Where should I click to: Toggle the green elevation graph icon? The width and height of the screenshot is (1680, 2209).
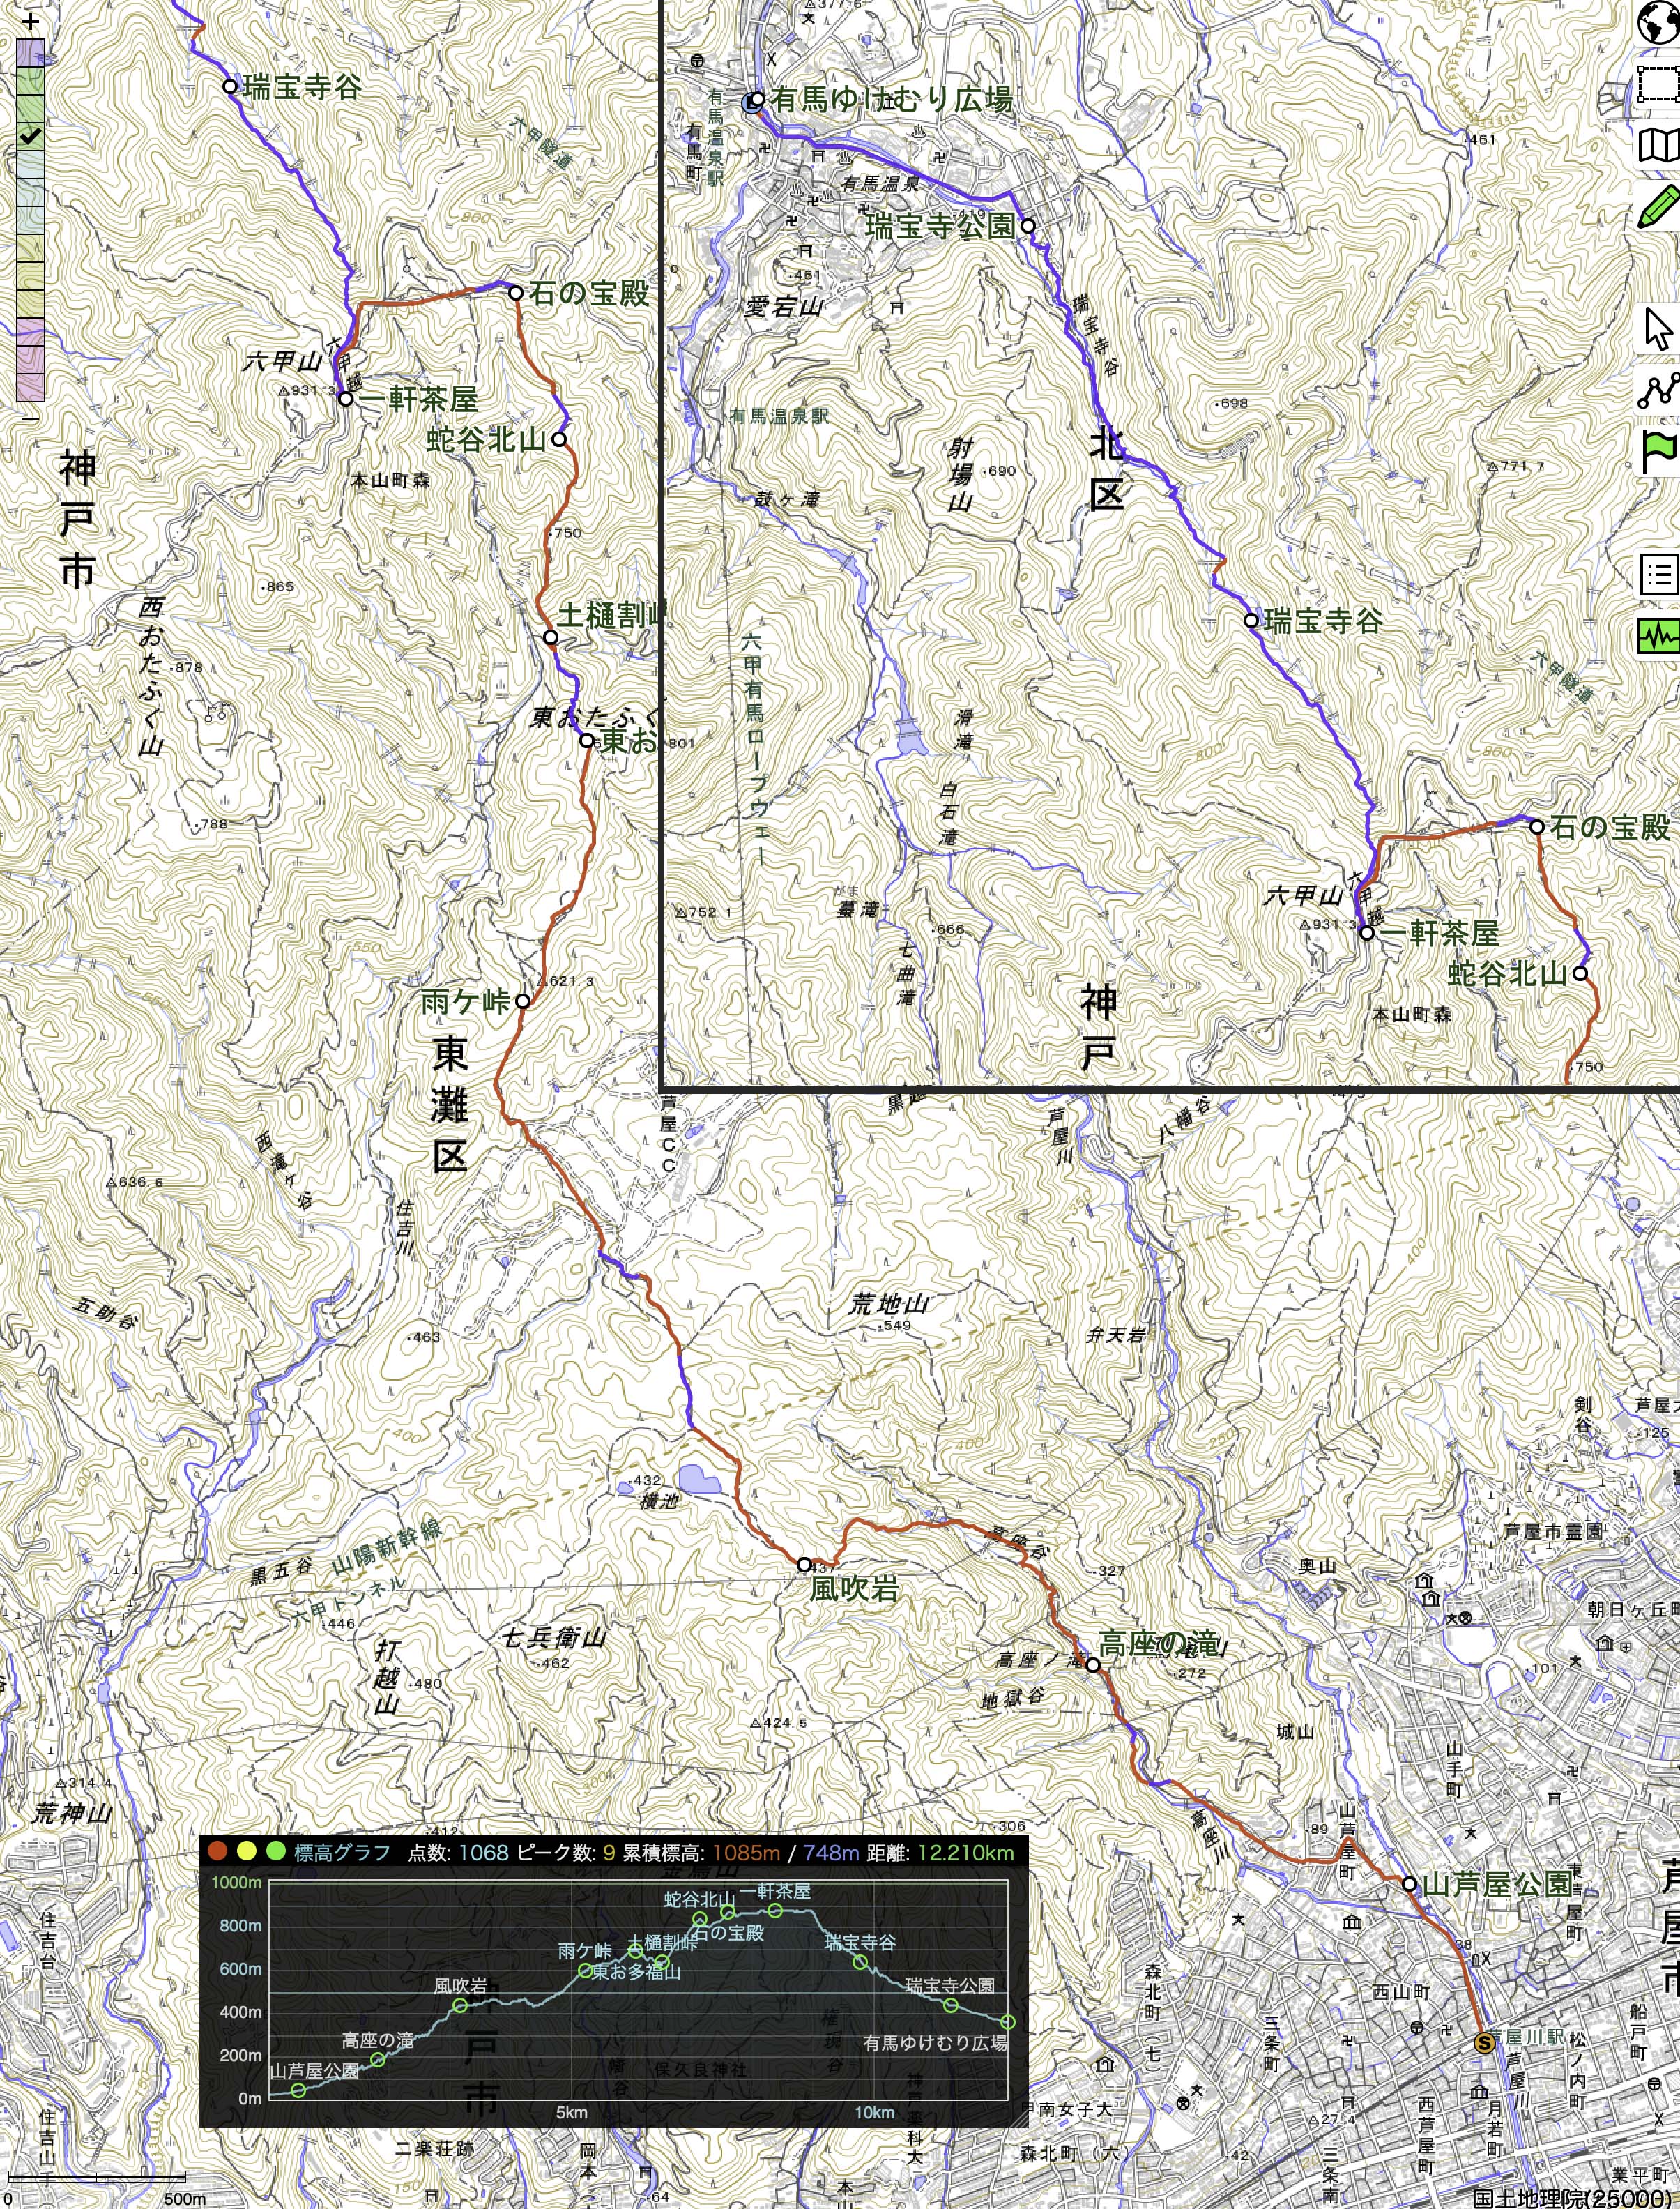(x=1658, y=635)
